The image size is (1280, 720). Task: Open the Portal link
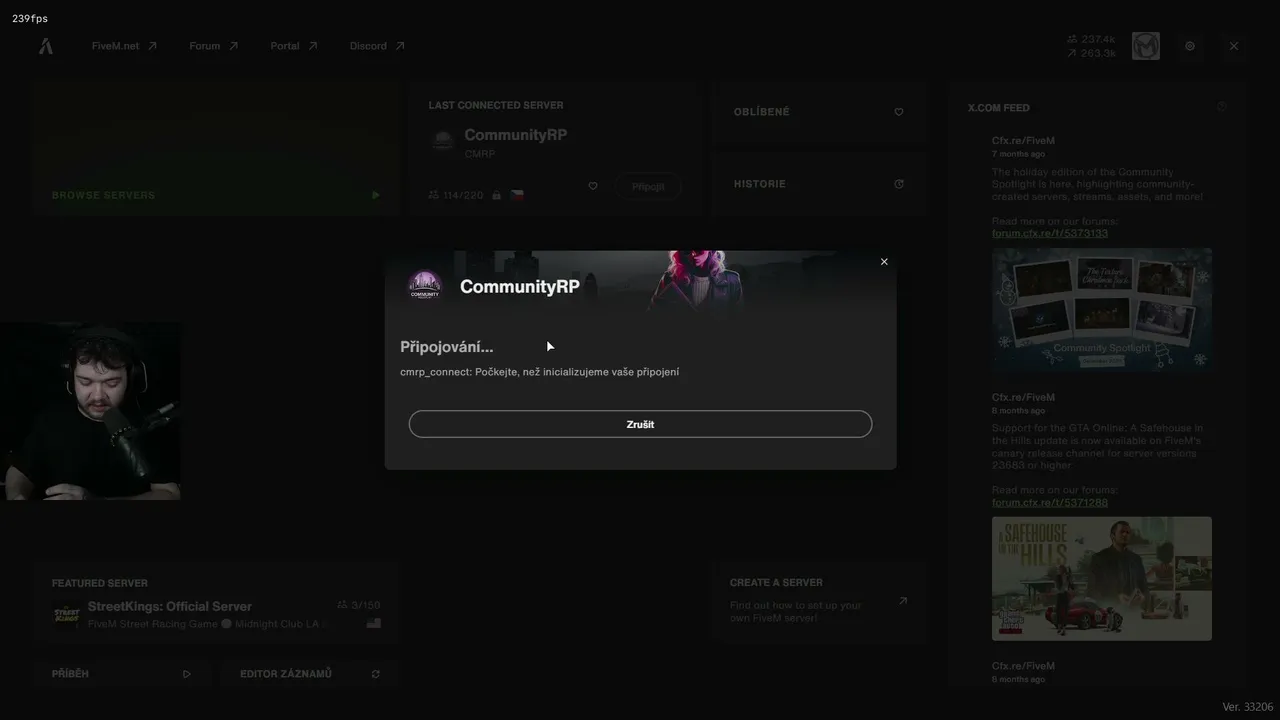[x=293, y=46]
